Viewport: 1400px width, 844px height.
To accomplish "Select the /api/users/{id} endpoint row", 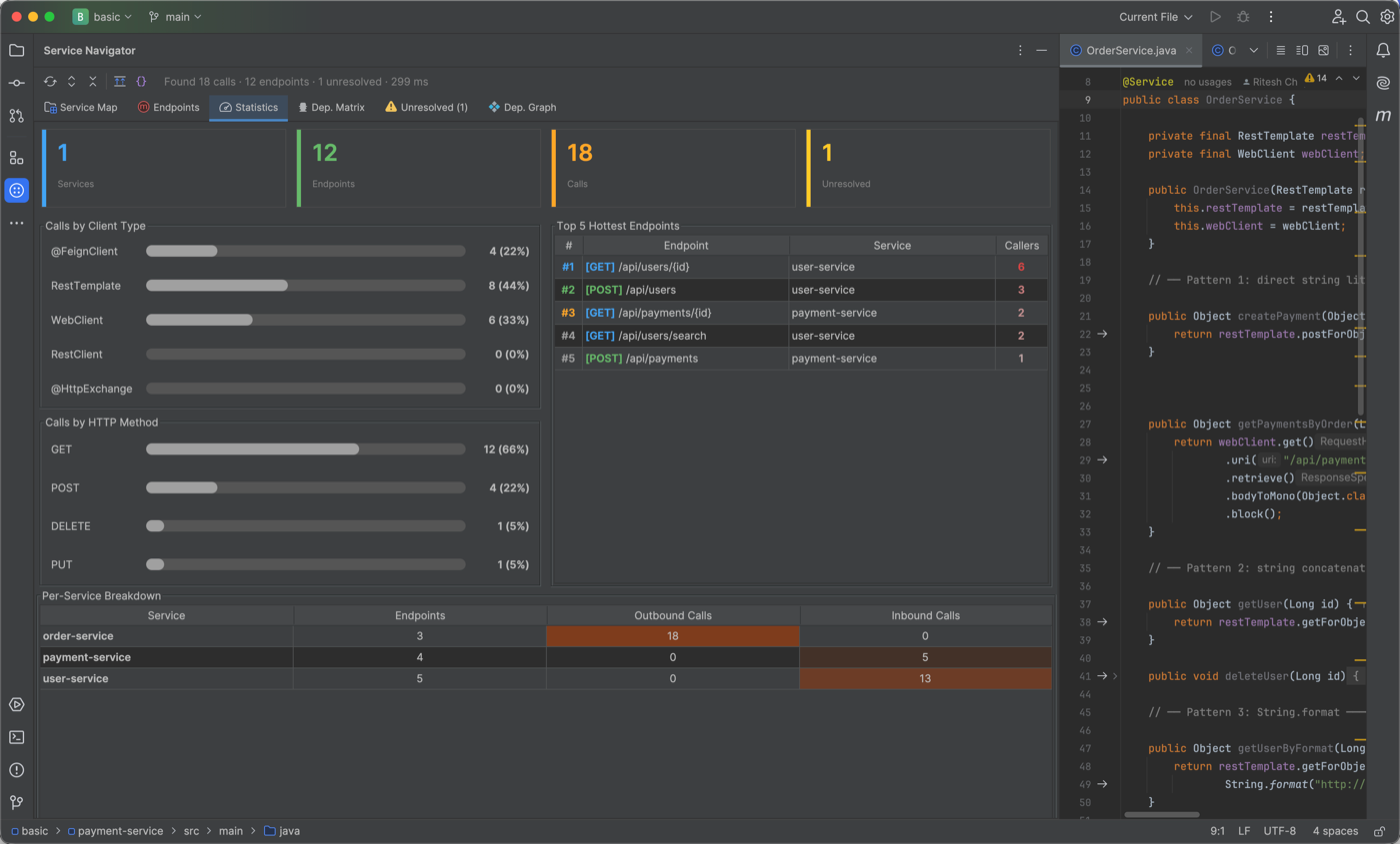I will pos(801,267).
